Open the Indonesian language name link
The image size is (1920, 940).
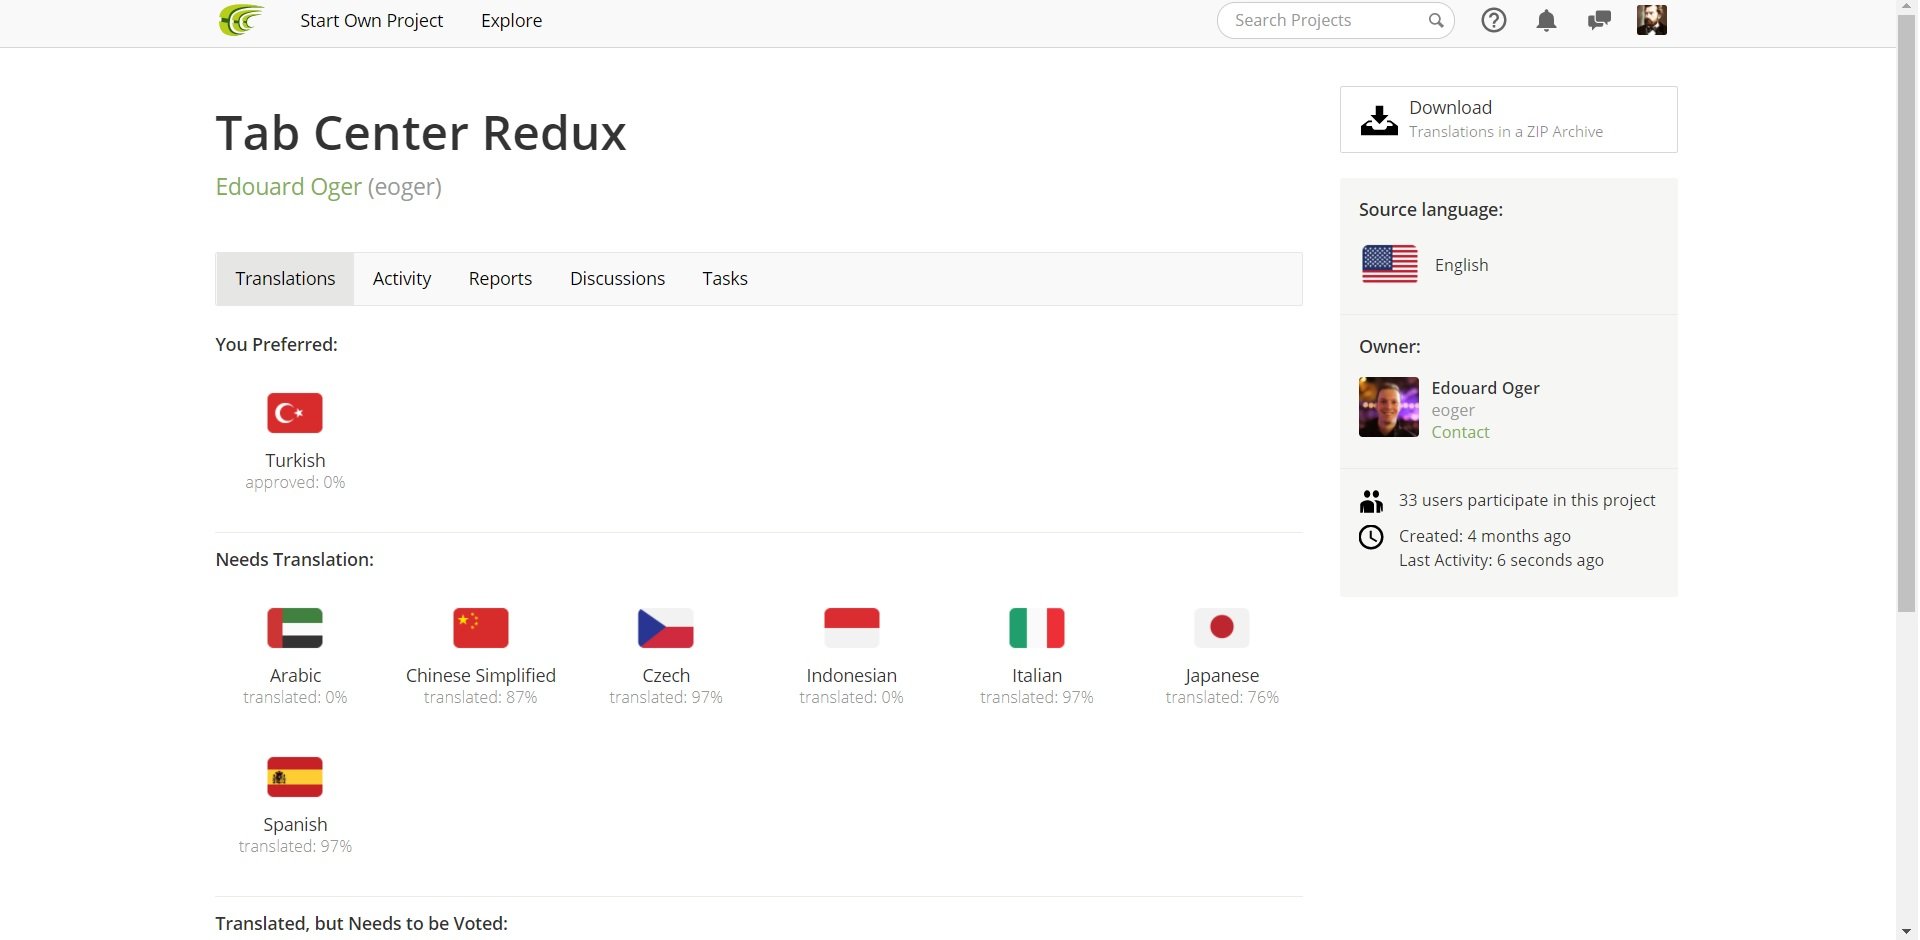(x=852, y=675)
